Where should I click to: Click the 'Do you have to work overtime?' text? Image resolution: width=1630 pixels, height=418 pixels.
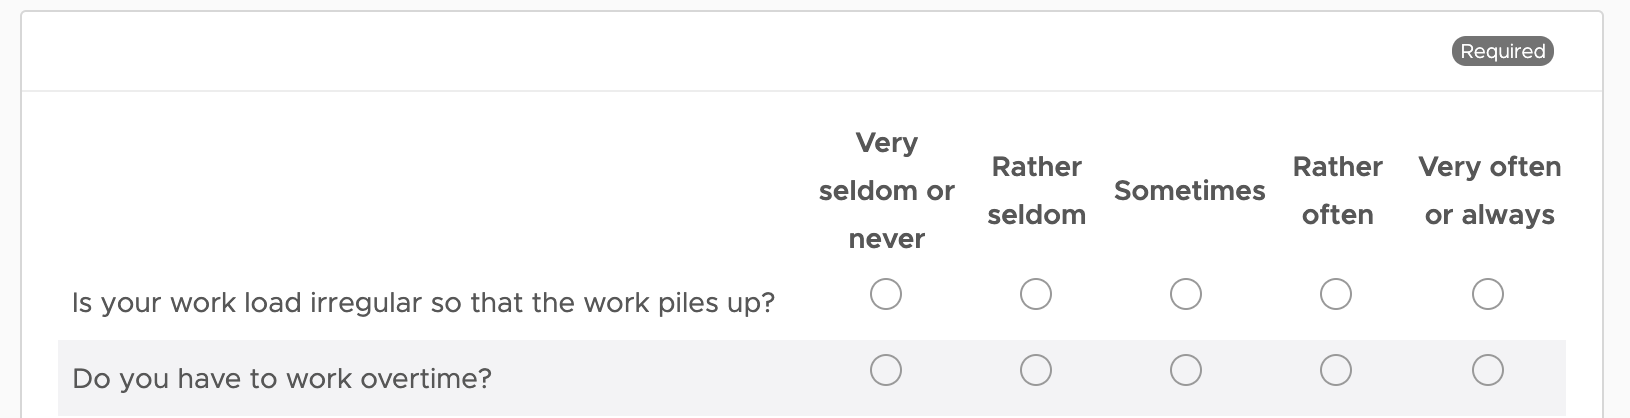(282, 379)
